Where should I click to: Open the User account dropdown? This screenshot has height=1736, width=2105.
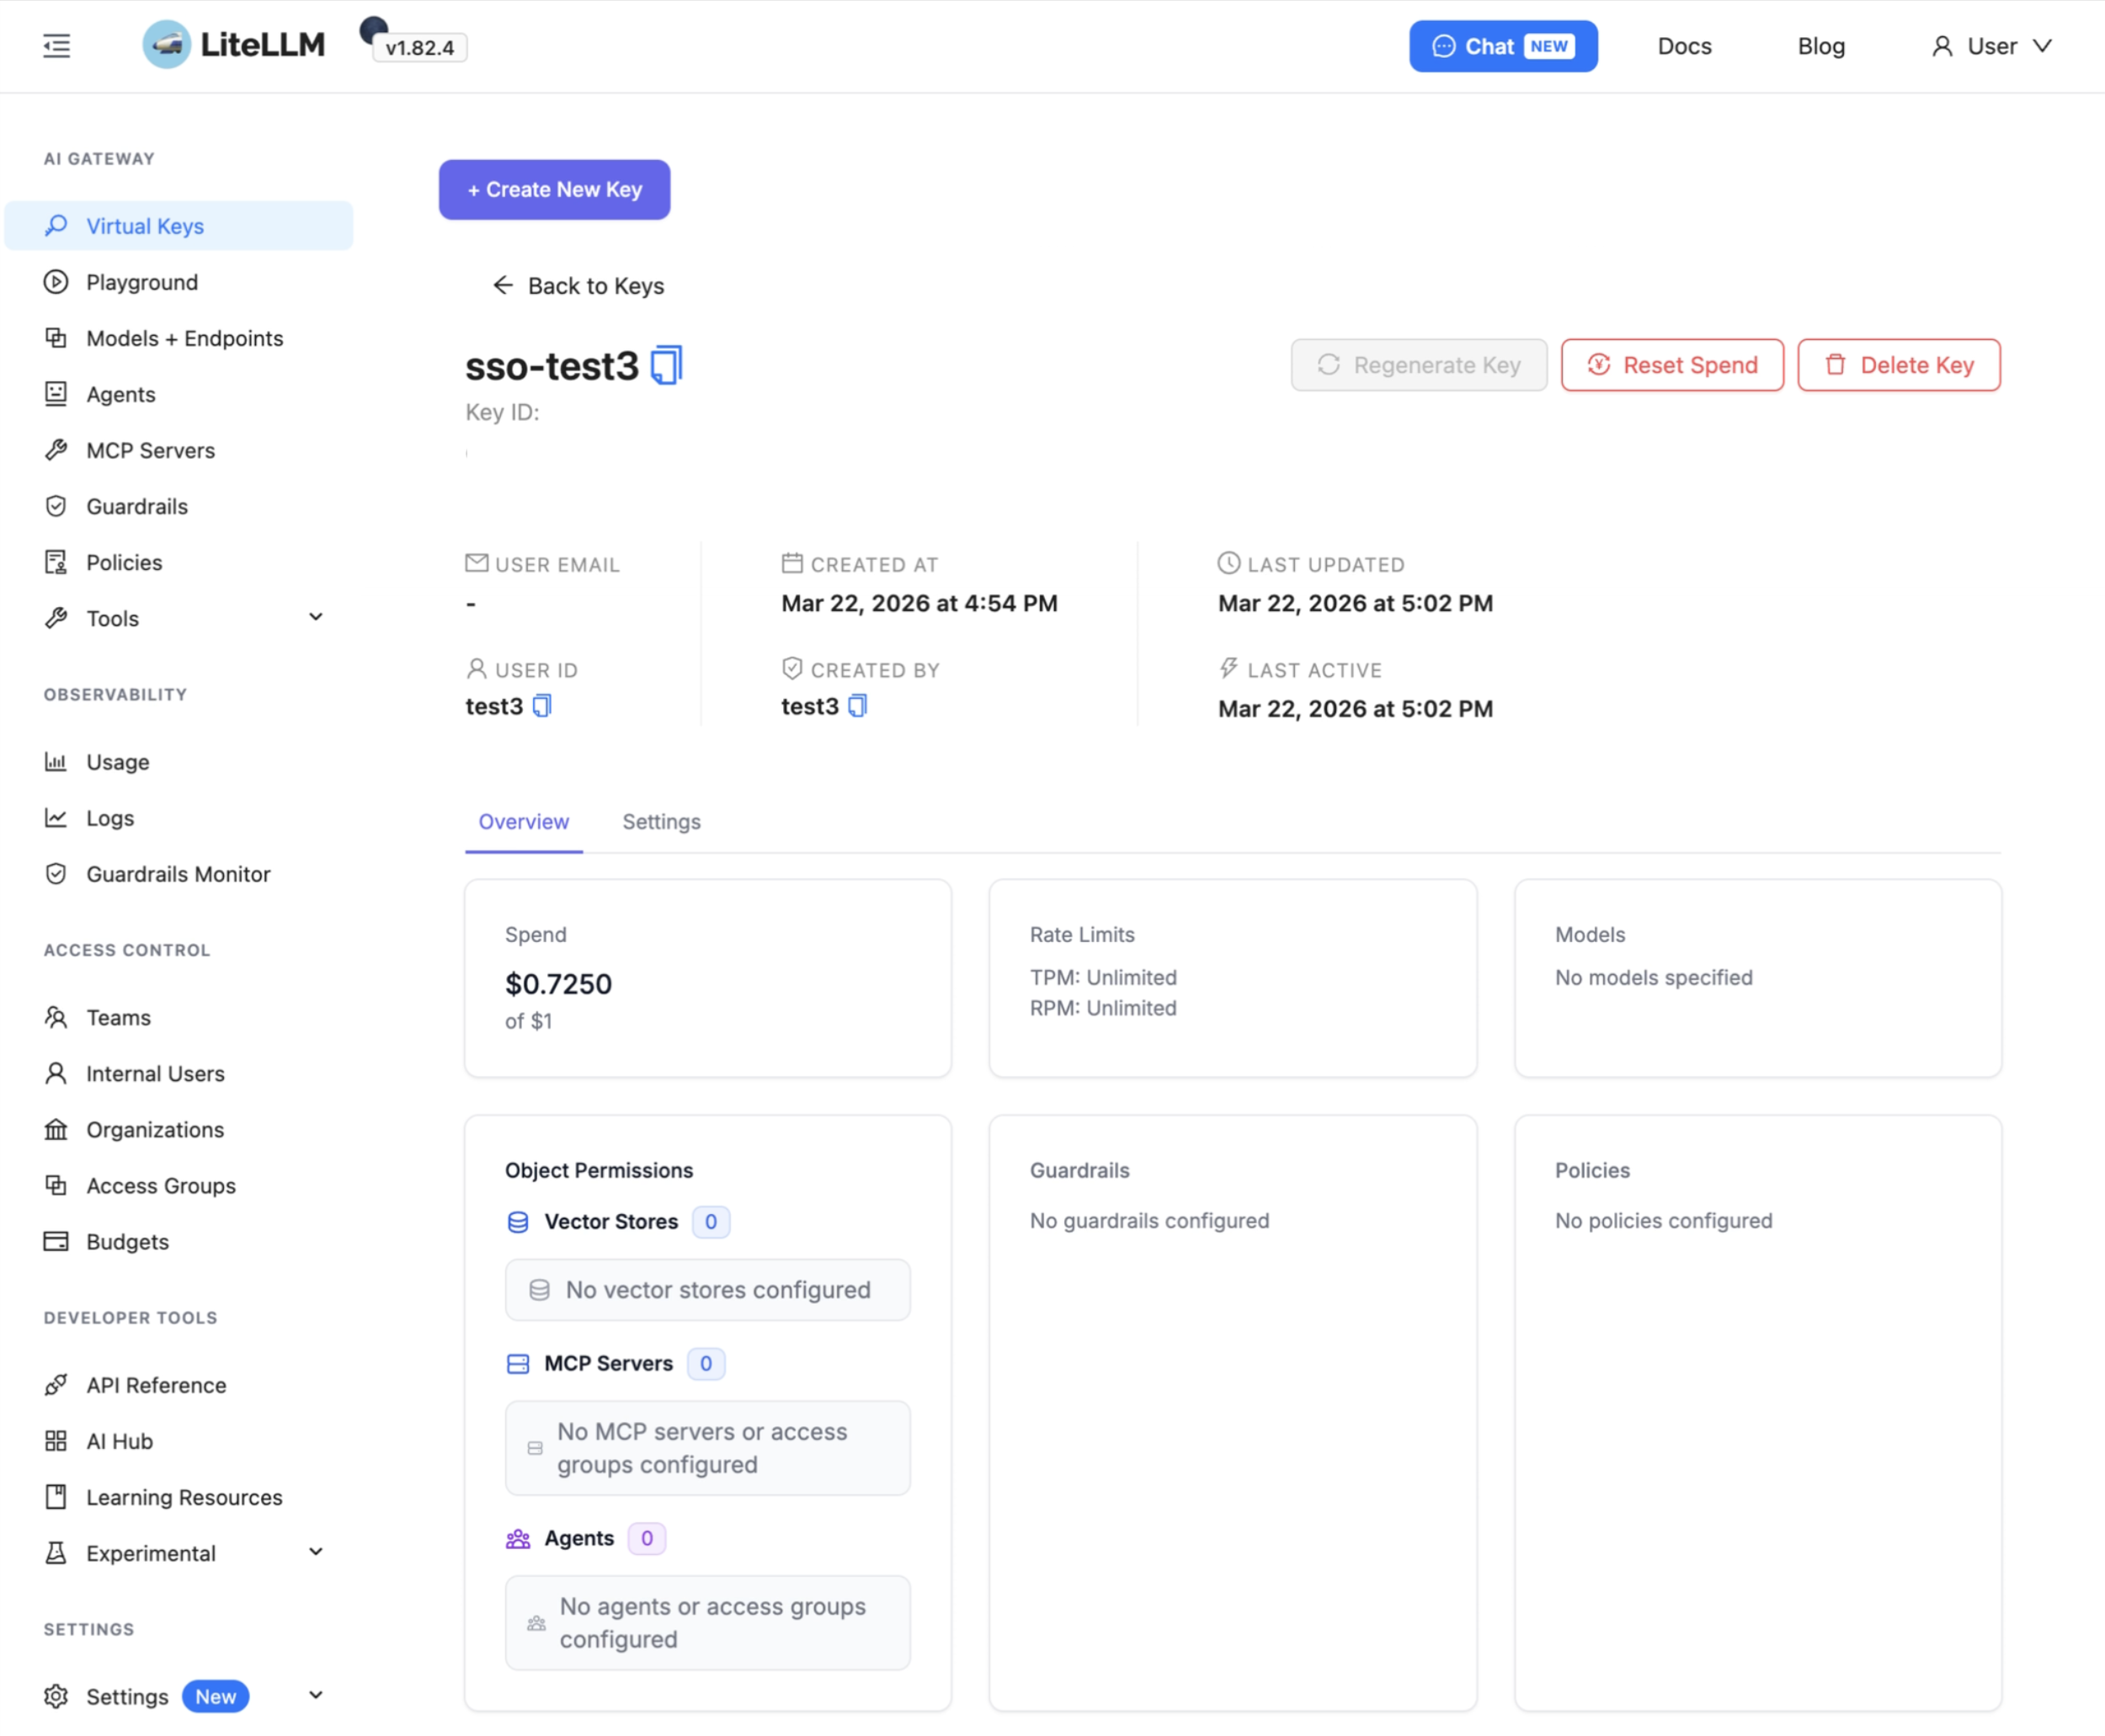click(x=1991, y=46)
